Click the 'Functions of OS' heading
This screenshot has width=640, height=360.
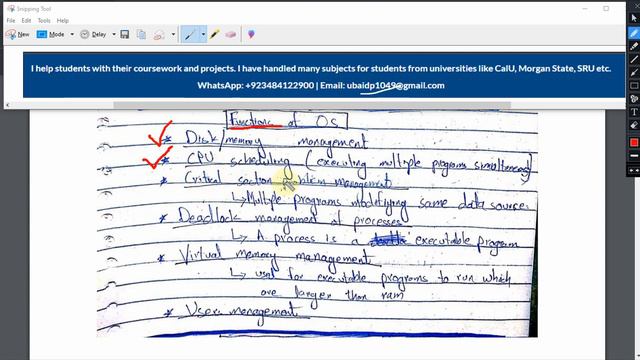(287, 121)
